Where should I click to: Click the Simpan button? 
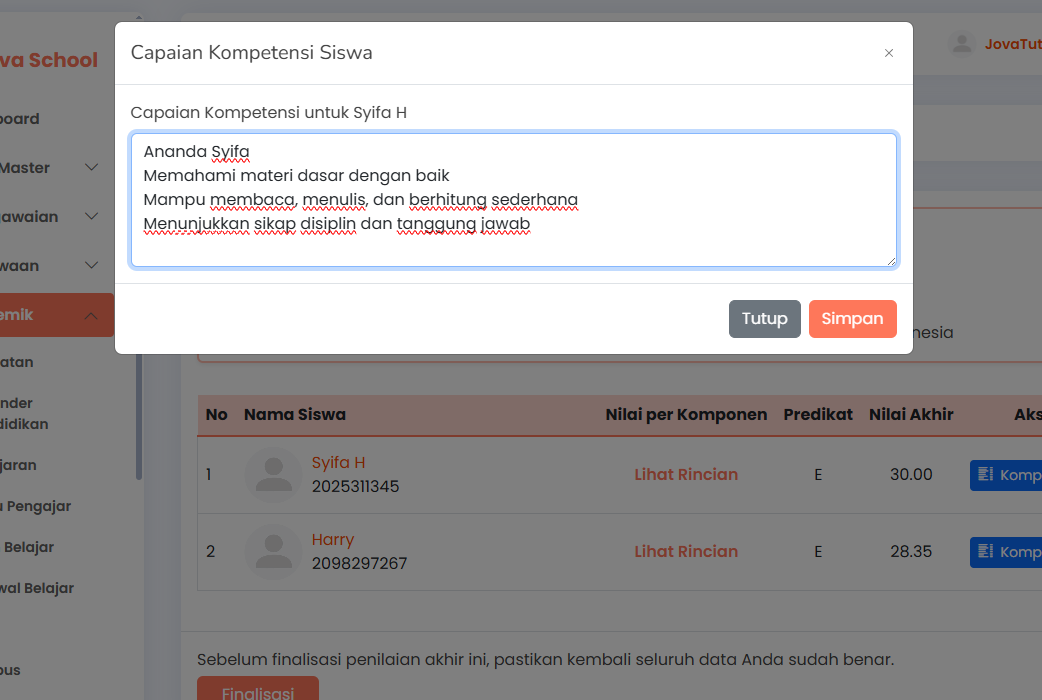(852, 319)
